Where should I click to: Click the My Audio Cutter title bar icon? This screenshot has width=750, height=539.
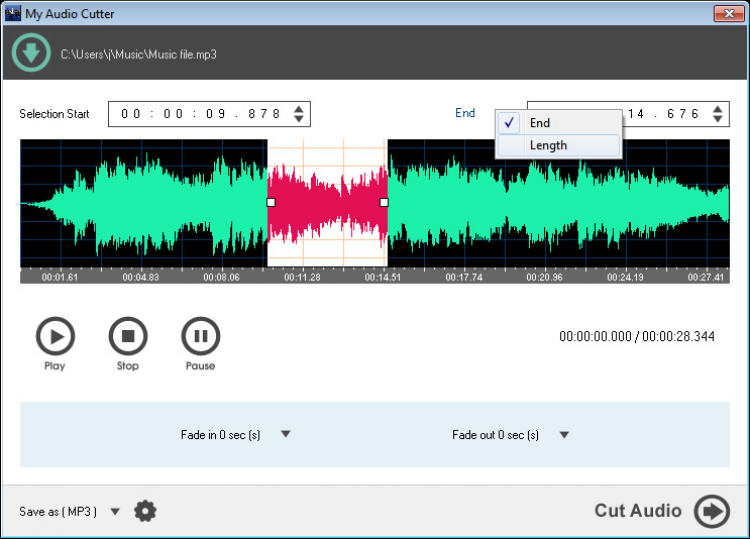[13, 13]
